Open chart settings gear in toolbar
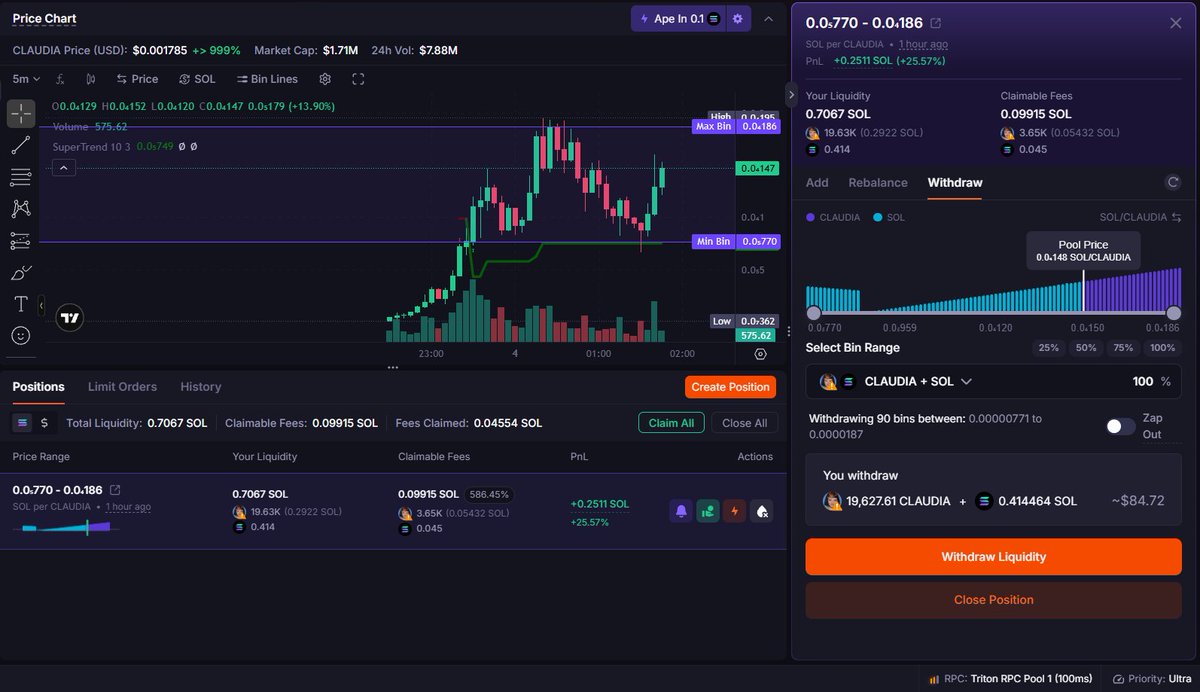This screenshot has height=692, width=1200. point(325,79)
